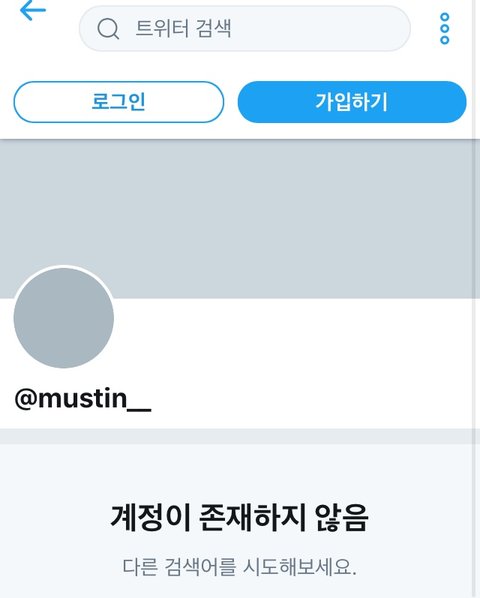This screenshot has width=480, height=598.
Task: Go back with the blue arrow
Action: [x=32, y=10]
